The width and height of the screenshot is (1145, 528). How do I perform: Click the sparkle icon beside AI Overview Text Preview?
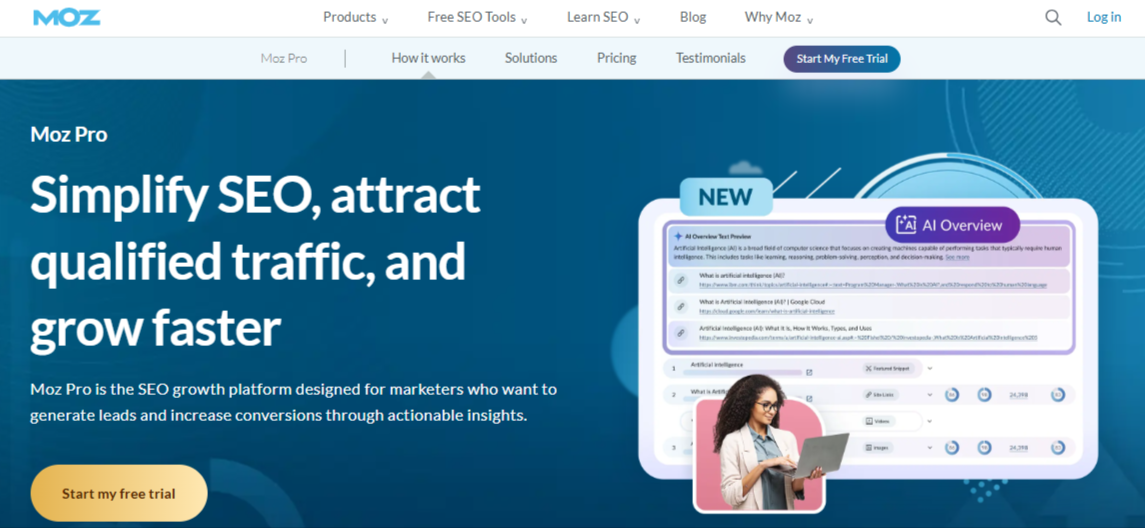click(678, 237)
